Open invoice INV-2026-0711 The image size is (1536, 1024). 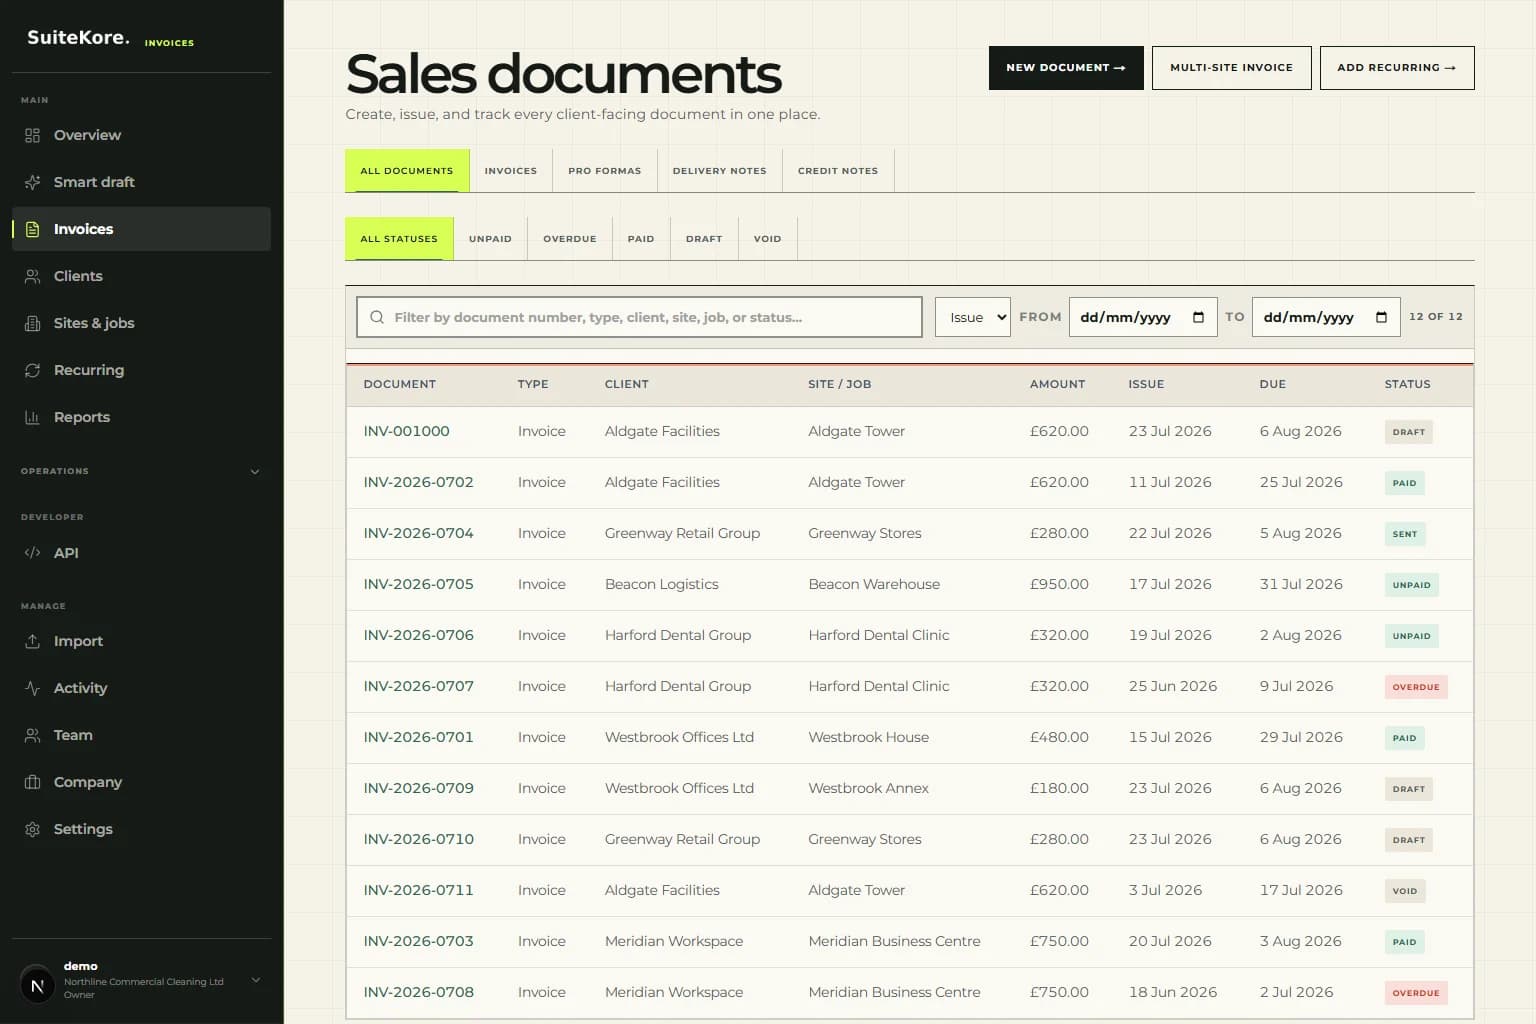click(x=418, y=890)
